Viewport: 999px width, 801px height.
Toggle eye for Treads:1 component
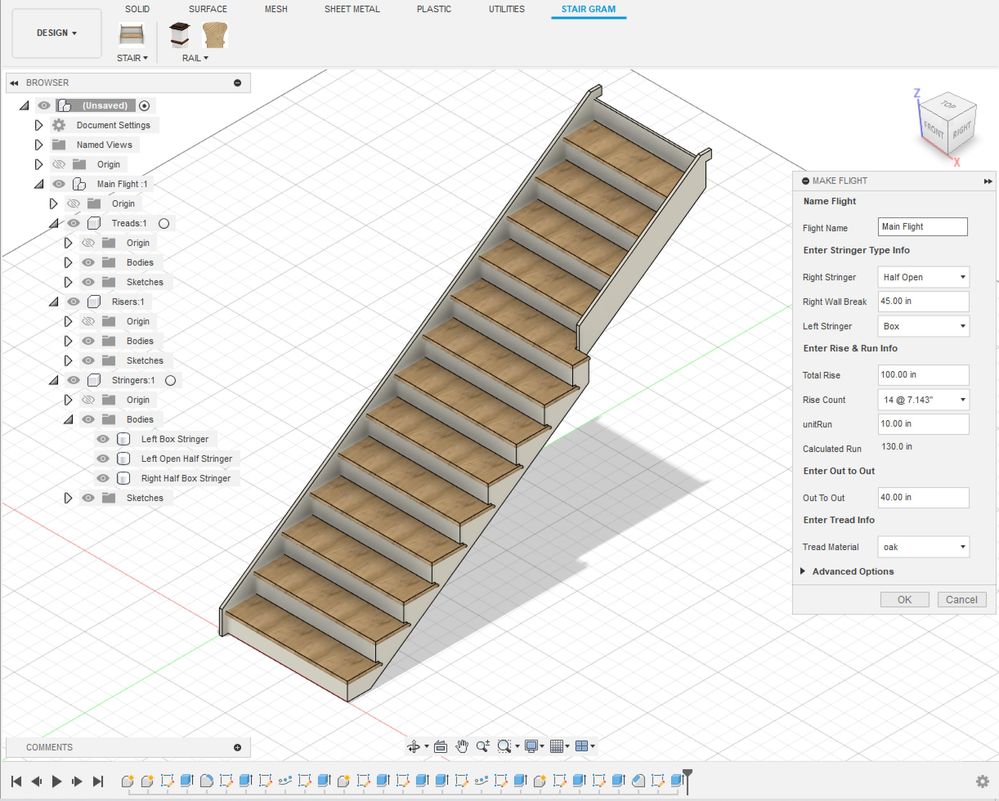pyautogui.click(x=73, y=223)
